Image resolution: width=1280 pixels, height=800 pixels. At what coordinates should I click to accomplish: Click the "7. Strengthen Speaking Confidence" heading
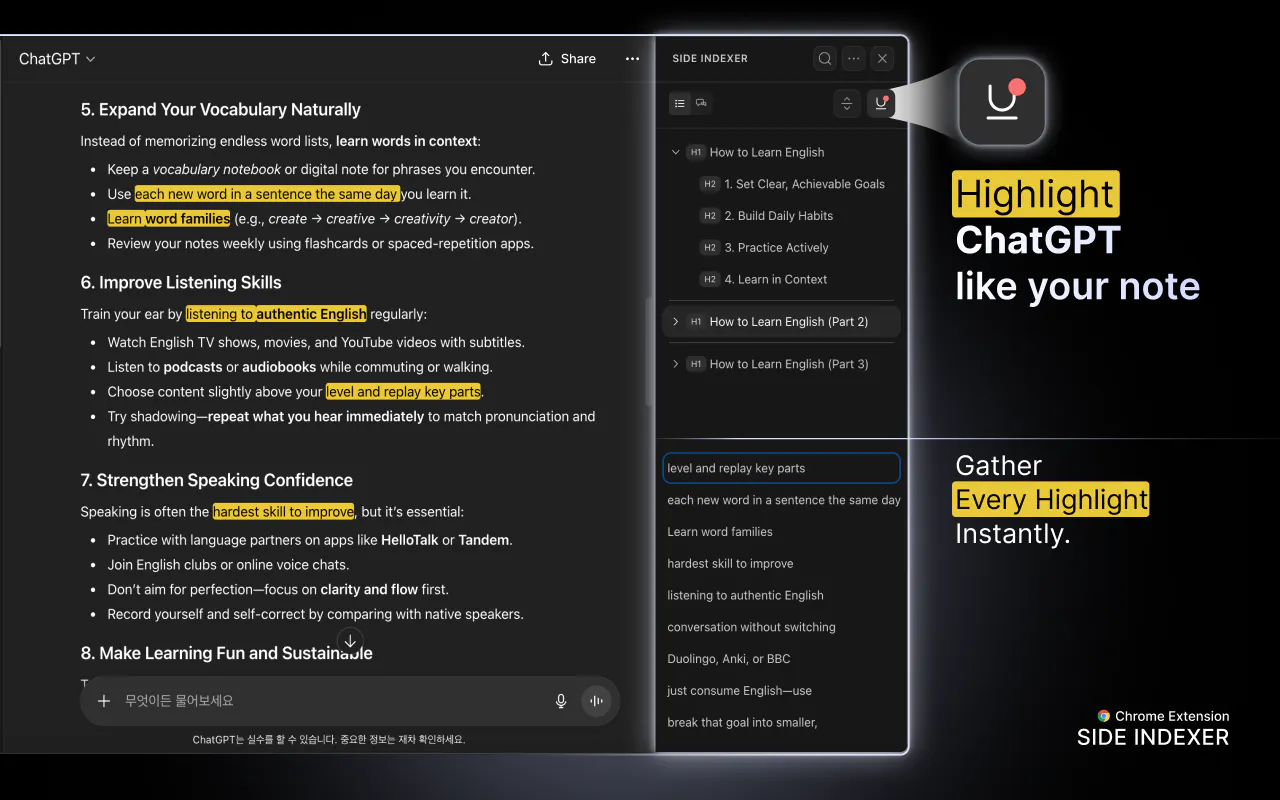pos(216,481)
